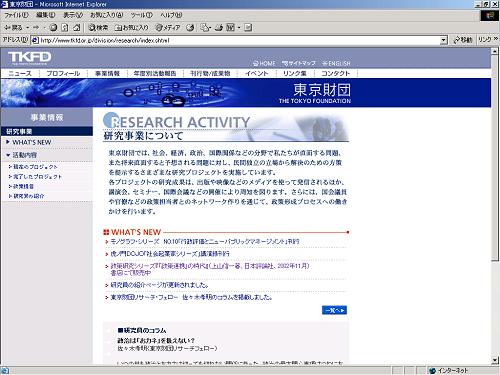Screen dimensions: 500x375
Task: Click the RESEARCH ACTIVITY banner image
Action: [x=226, y=128]
